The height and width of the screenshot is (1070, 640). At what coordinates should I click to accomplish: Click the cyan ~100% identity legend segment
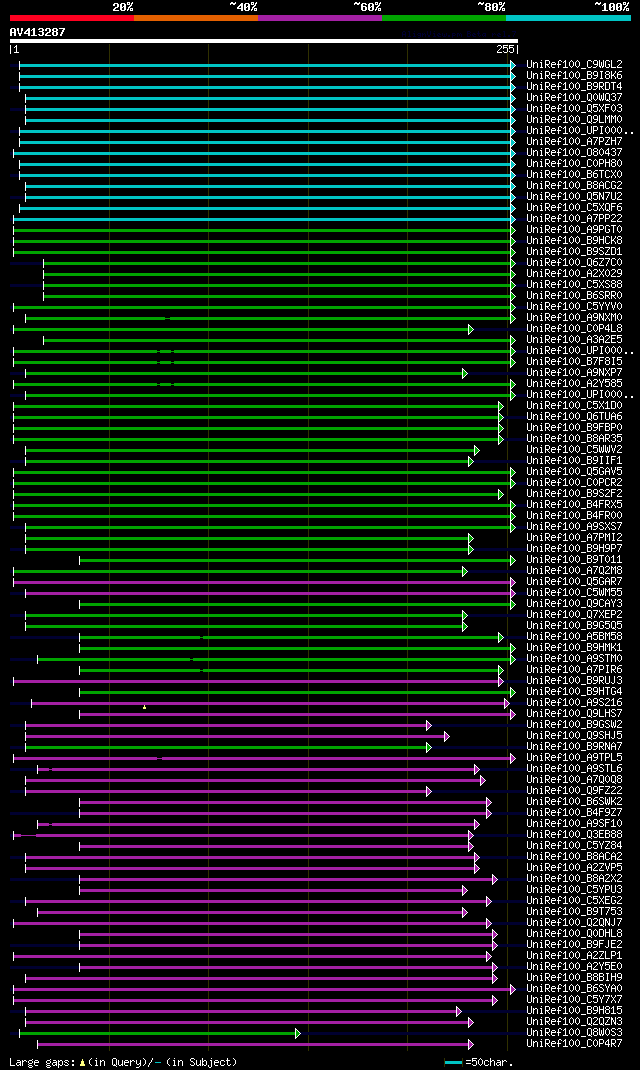pyautogui.click(x=568, y=18)
